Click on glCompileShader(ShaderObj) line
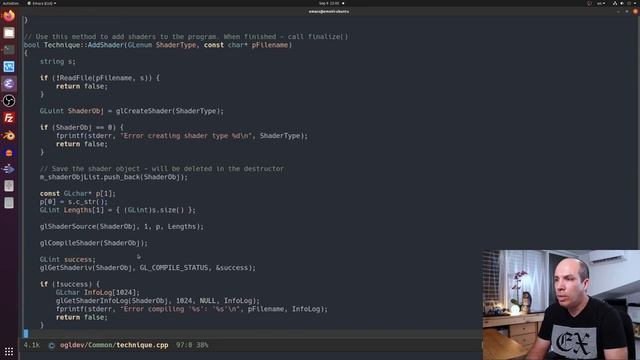 click(93, 243)
